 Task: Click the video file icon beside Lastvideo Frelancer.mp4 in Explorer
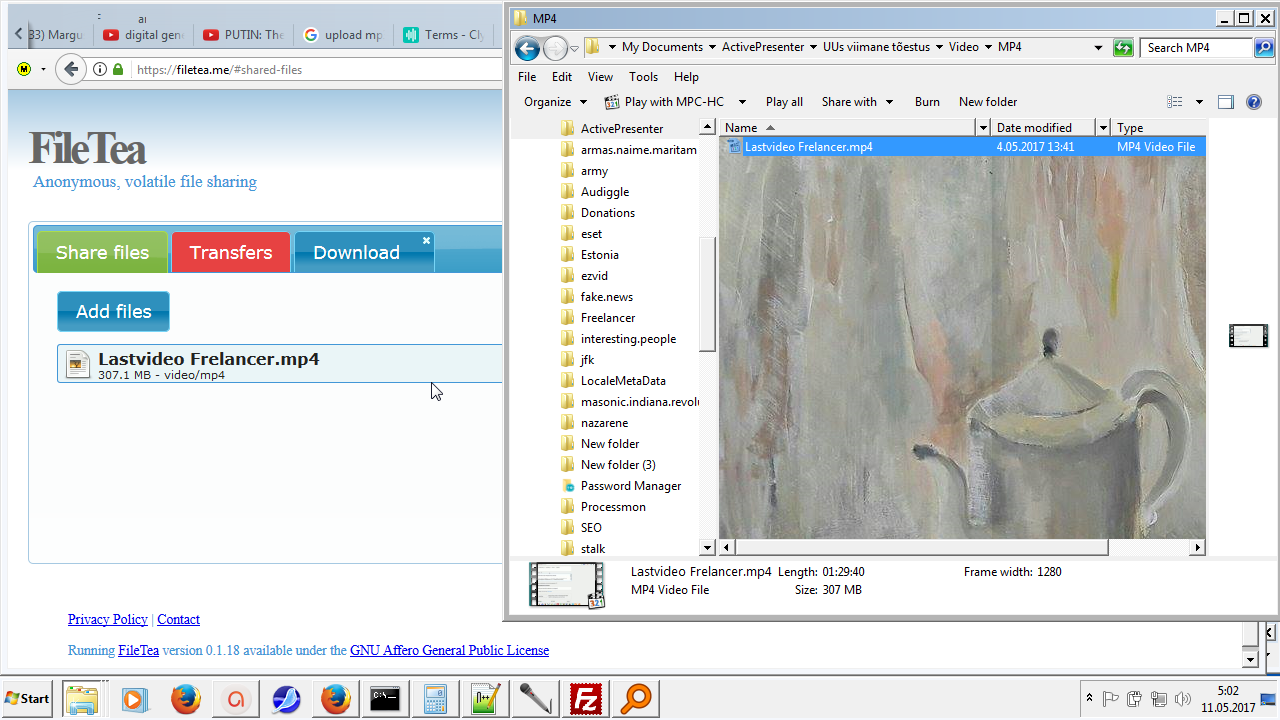(735, 146)
